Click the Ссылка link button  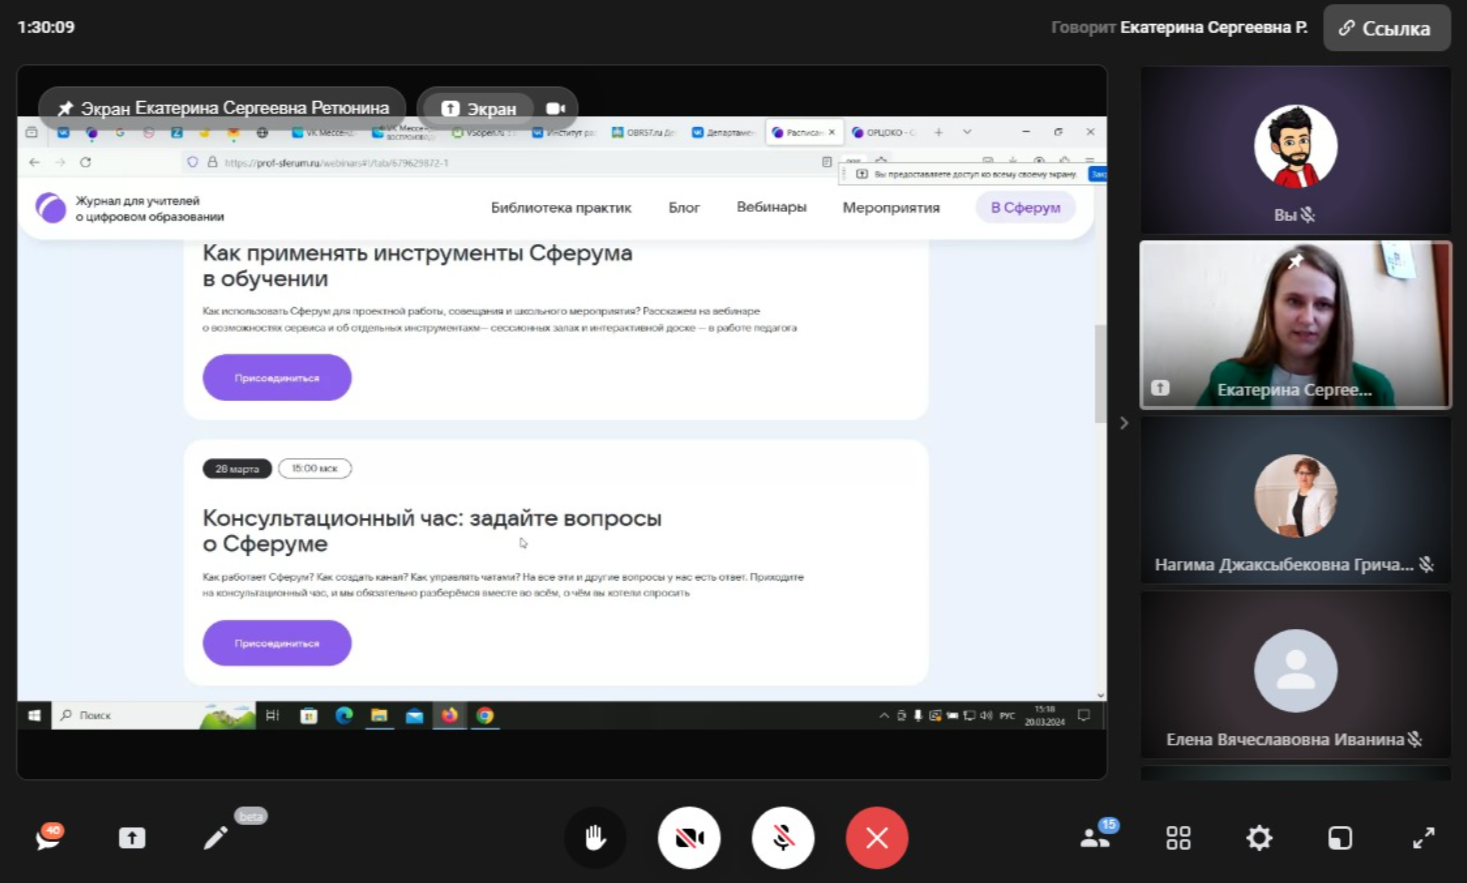pos(1386,28)
